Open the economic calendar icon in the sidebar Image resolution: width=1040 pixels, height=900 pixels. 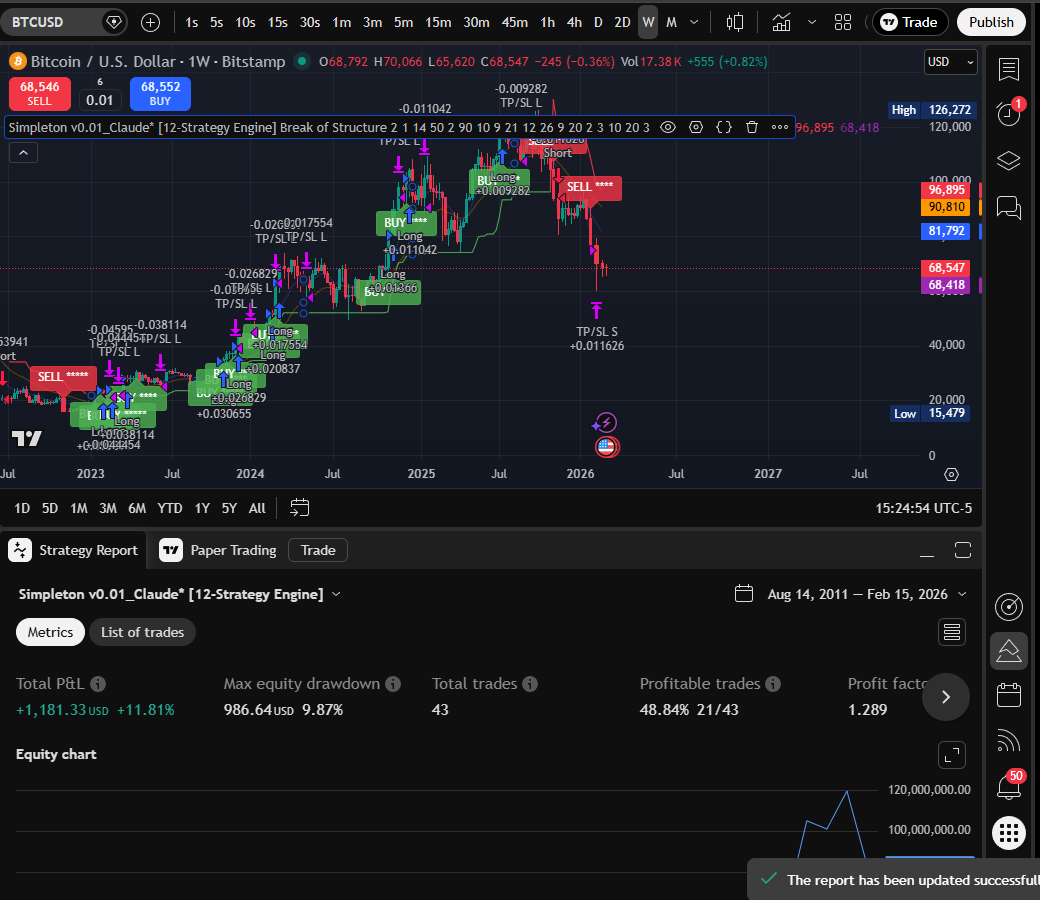click(x=1008, y=694)
